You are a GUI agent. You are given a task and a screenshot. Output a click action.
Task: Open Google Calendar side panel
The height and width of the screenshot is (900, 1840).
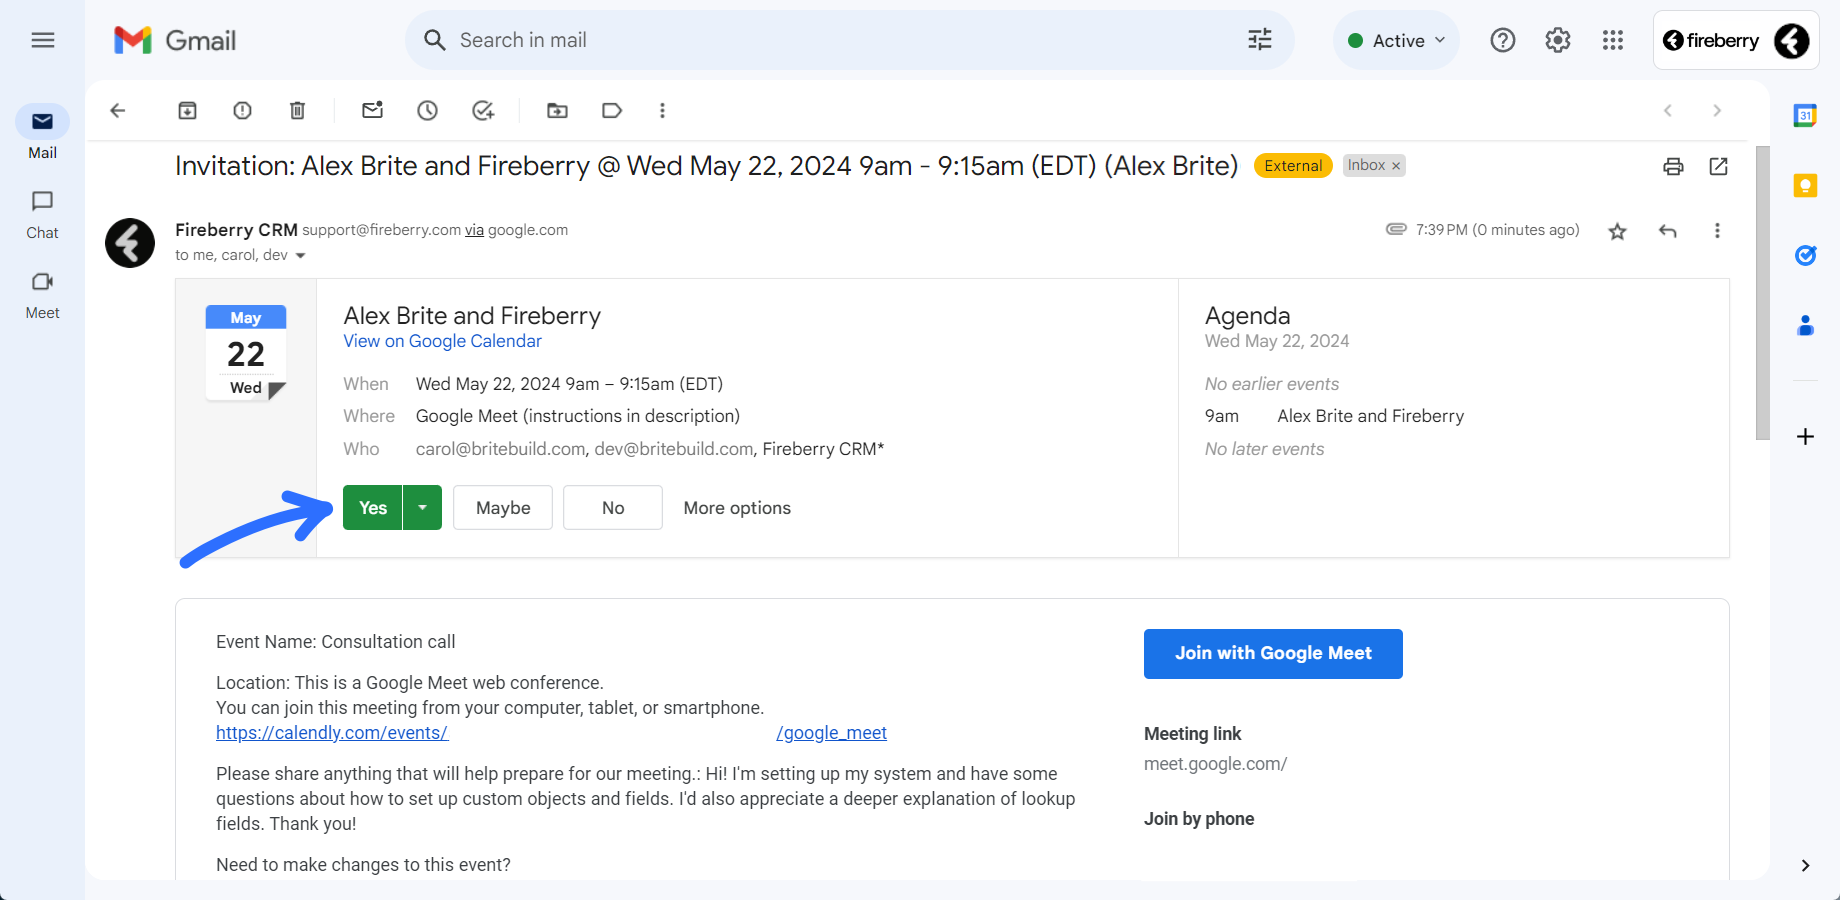tap(1805, 116)
